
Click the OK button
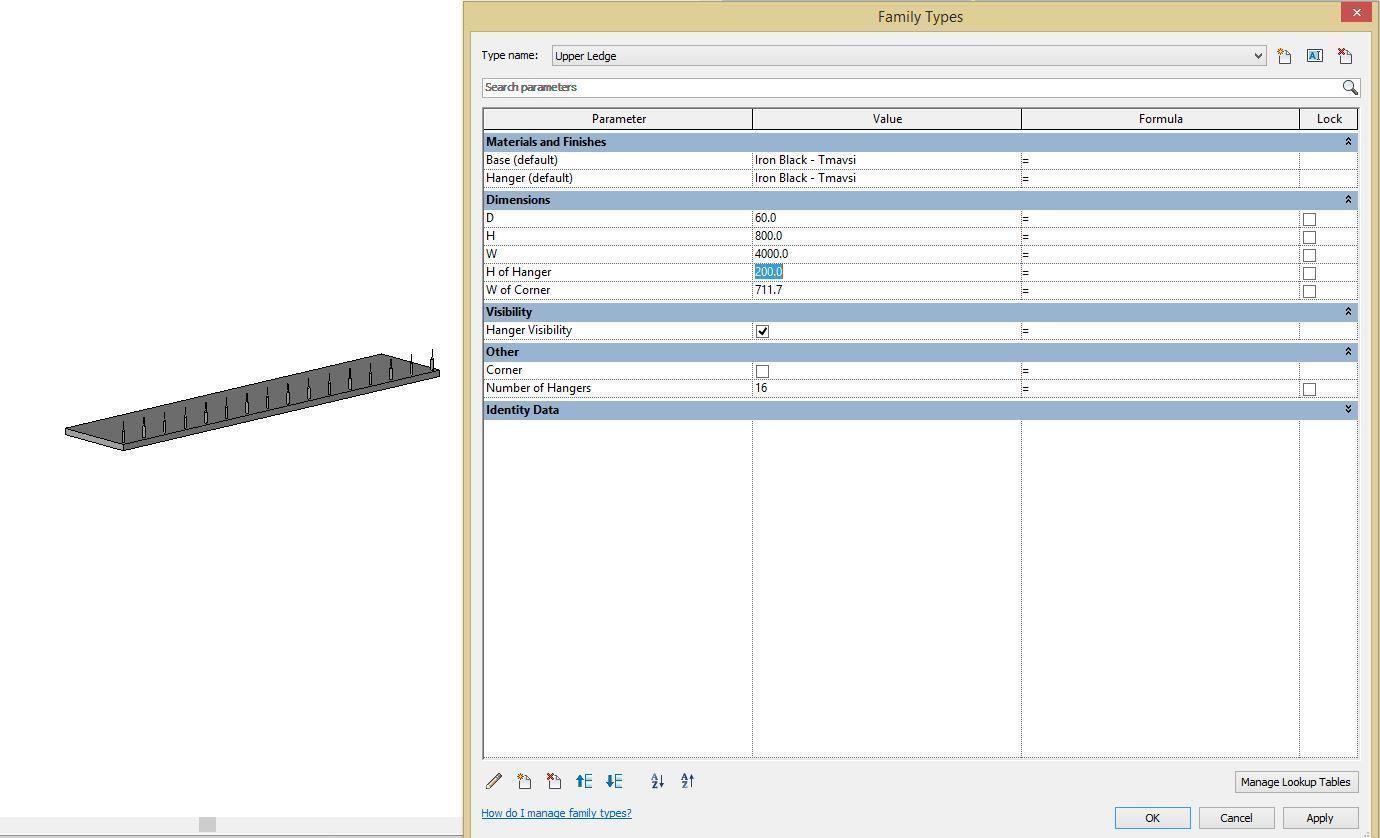point(1152,818)
